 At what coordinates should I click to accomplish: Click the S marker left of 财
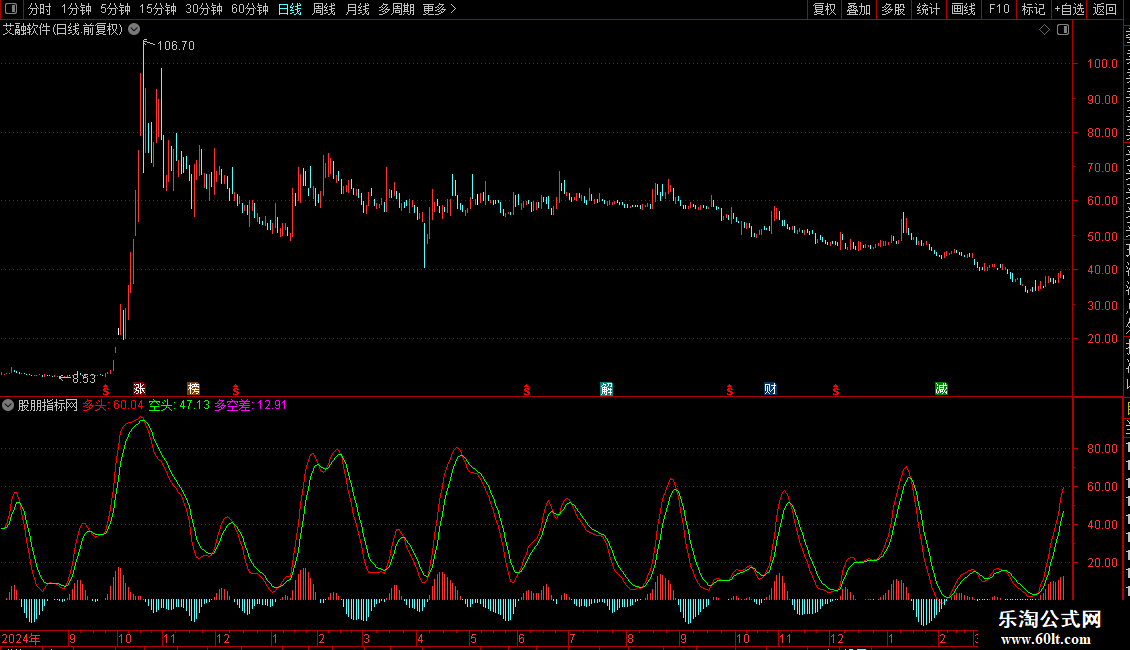(x=730, y=390)
